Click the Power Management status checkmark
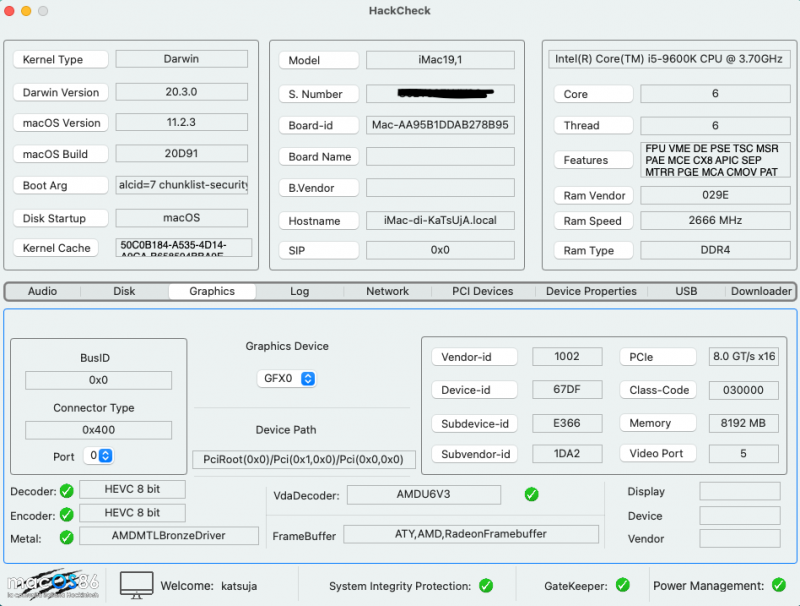800x606 pixels. [x=779, y=585]
